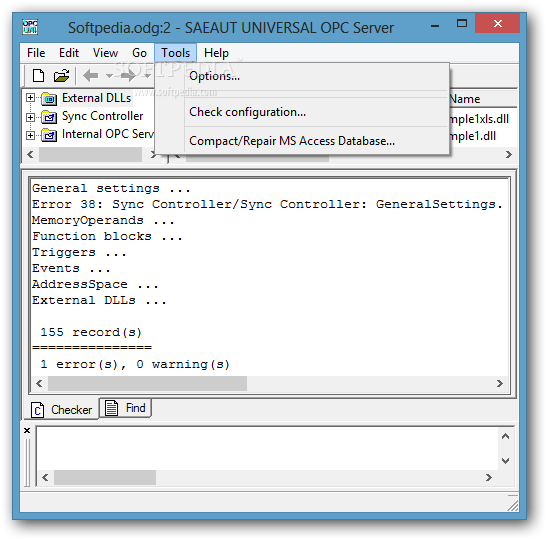Select the list entry ending mple1.dll
Viewport: 547px width, 540px height.
pyautogui.click(x=473, y=136)
